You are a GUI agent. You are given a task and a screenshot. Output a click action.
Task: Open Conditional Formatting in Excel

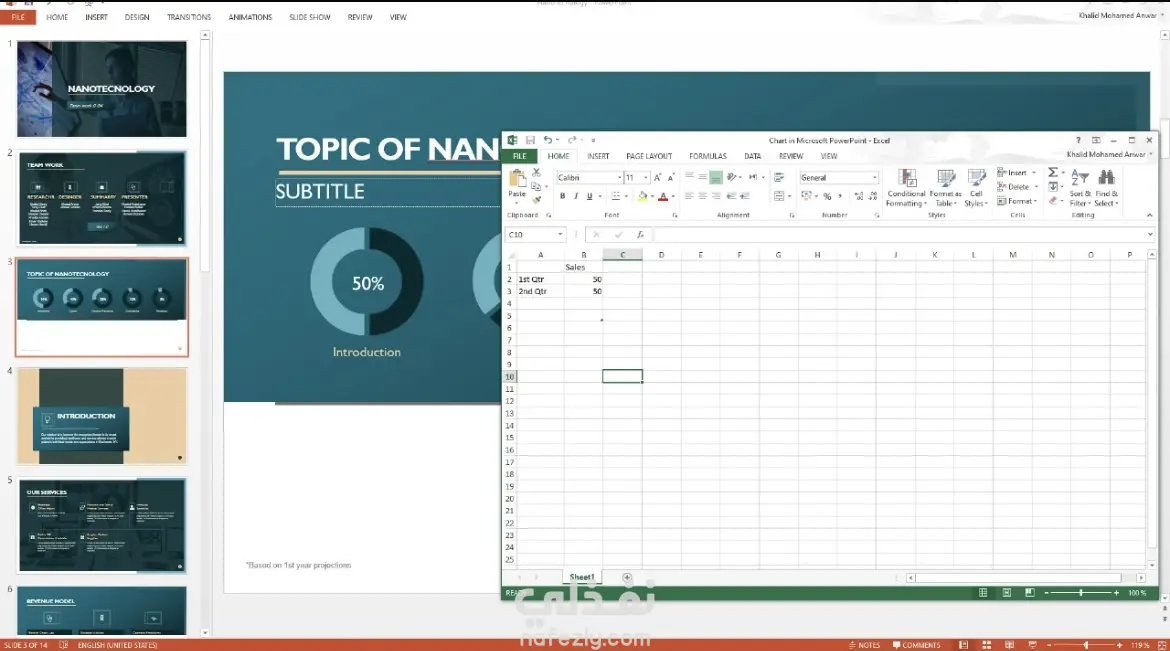coord(907,188)
